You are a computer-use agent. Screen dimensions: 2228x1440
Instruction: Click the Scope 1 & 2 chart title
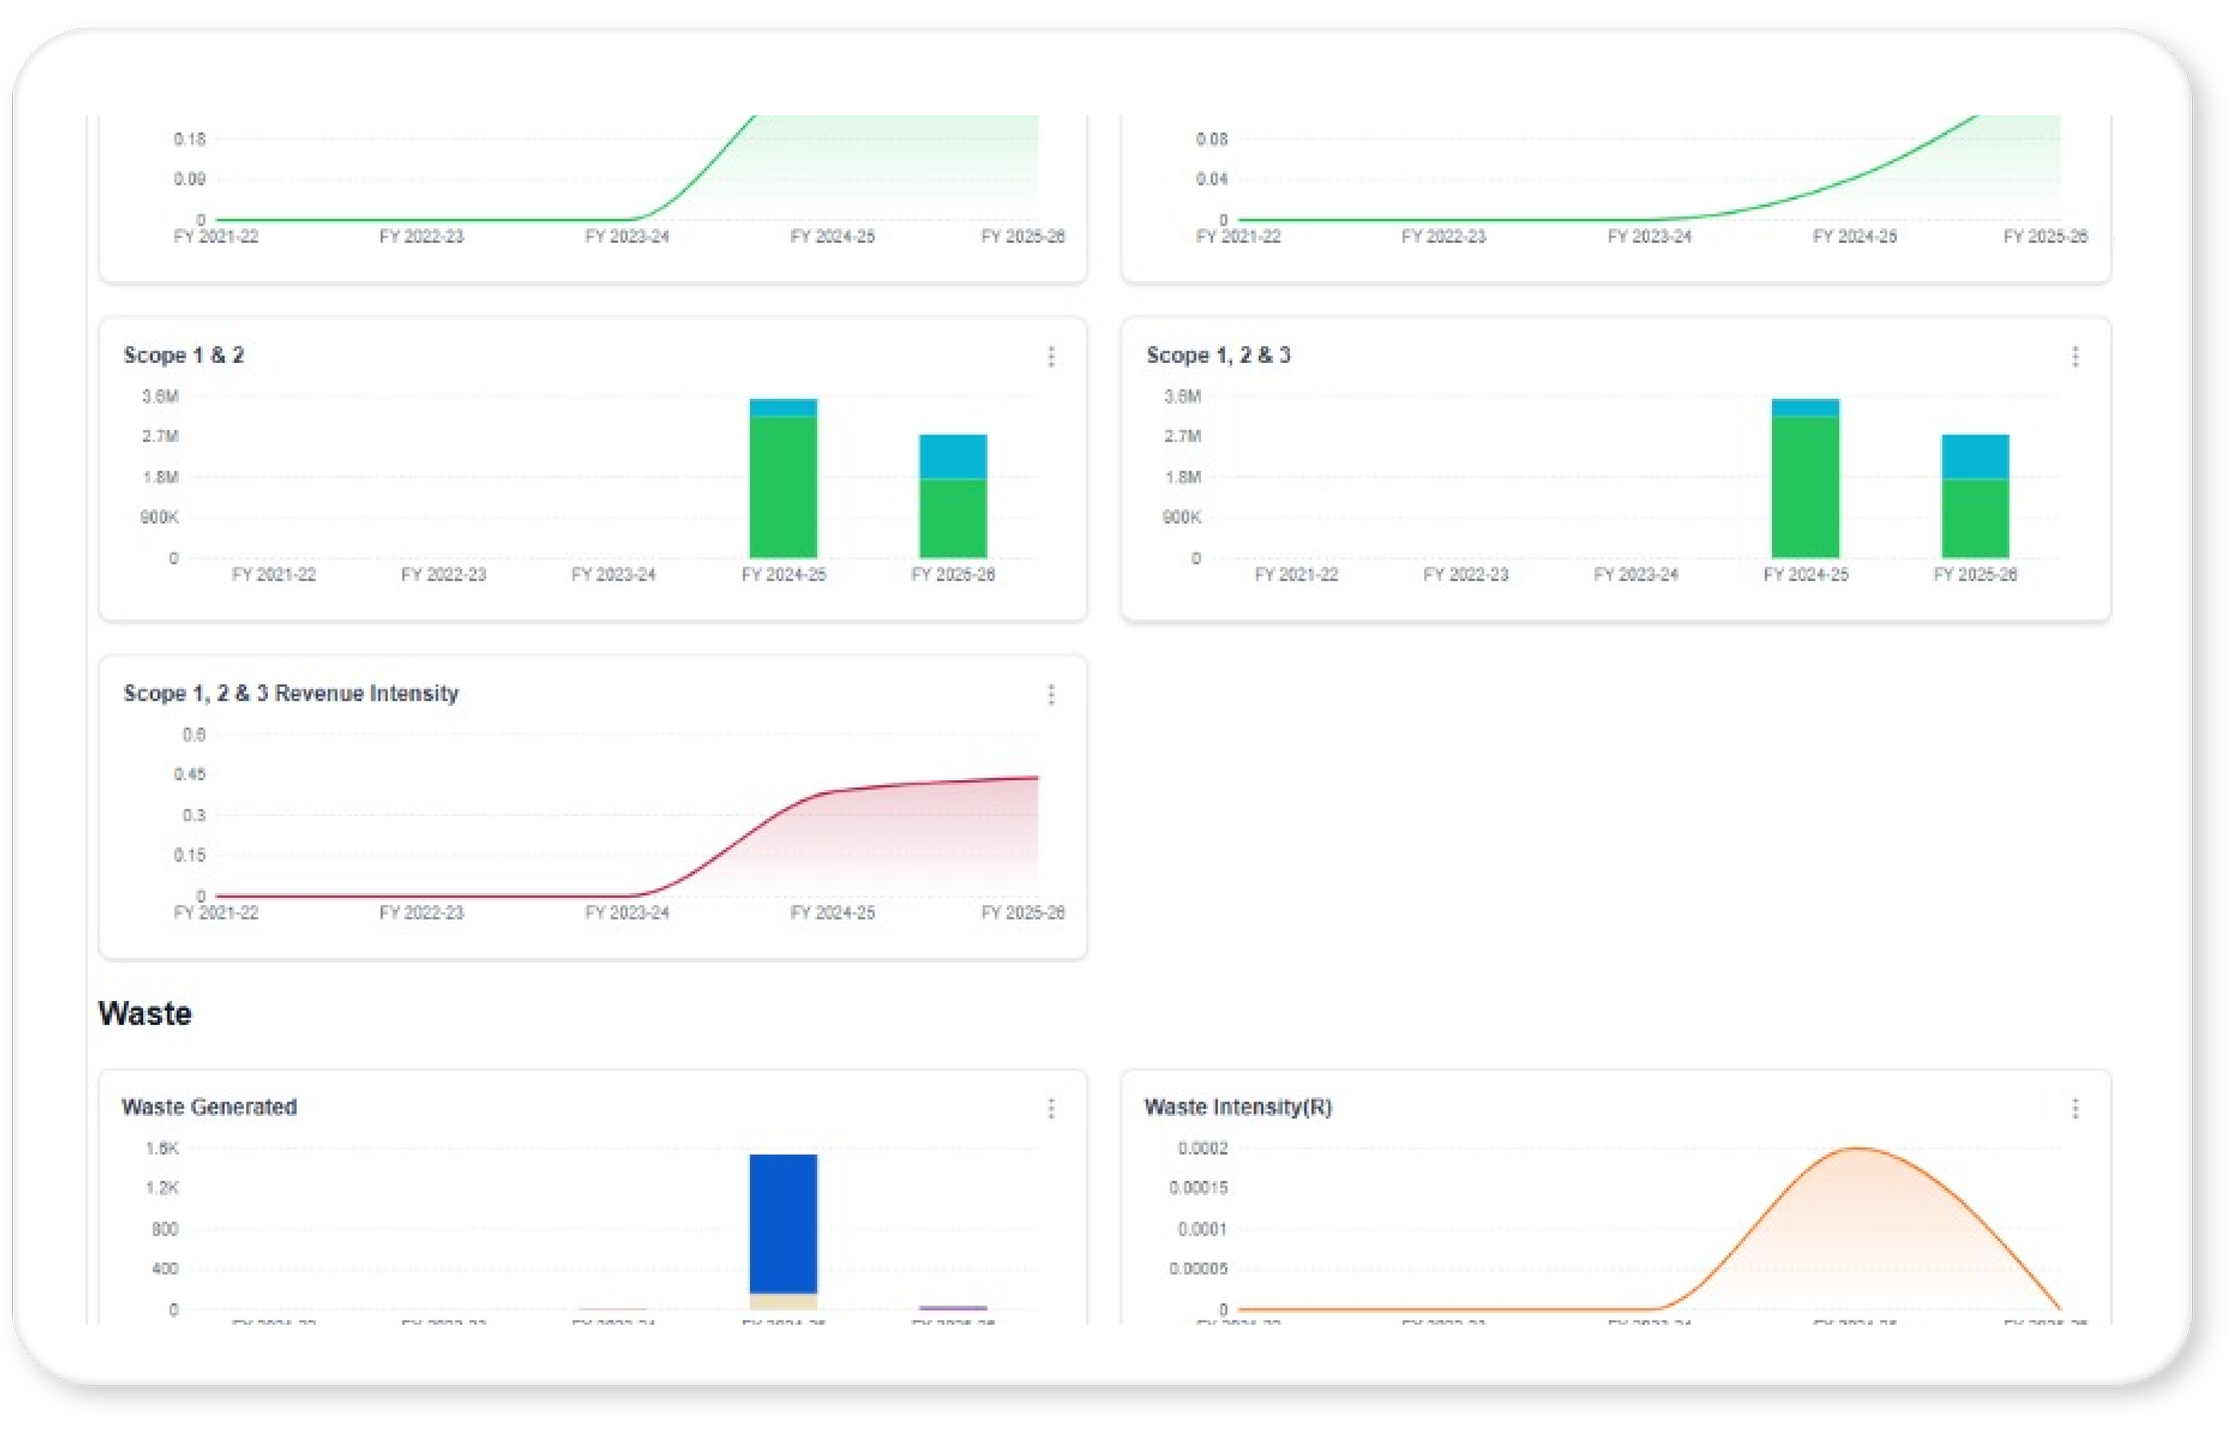click(x=186, y=355)
